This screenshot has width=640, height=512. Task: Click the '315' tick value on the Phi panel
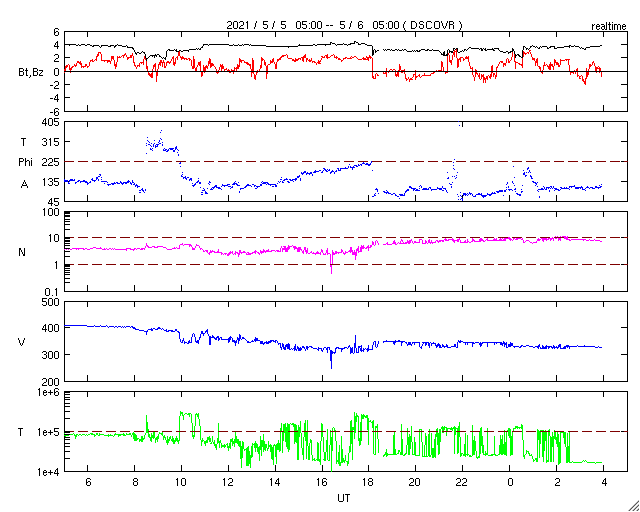(51, 142)
